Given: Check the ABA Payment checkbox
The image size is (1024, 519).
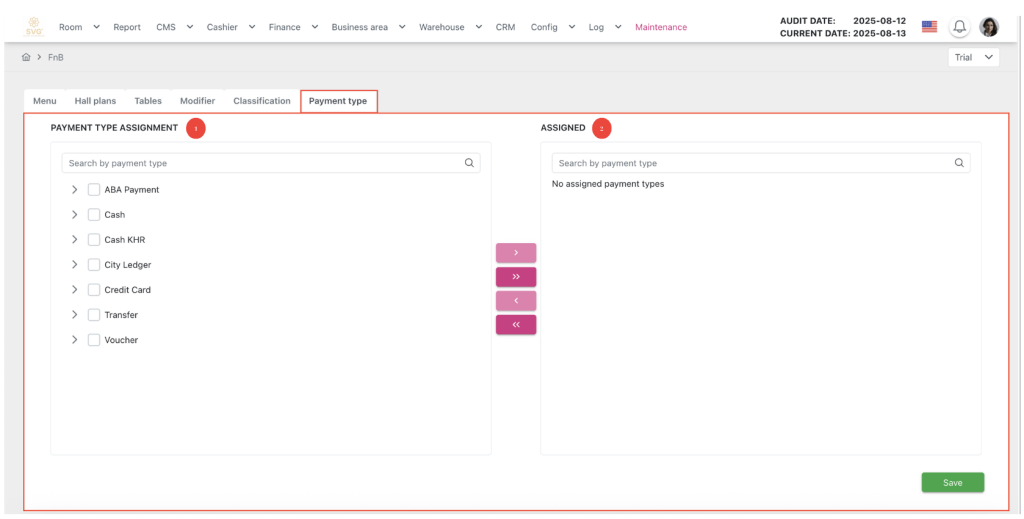Looking at the screenshot, I should [x=94, y=190].
